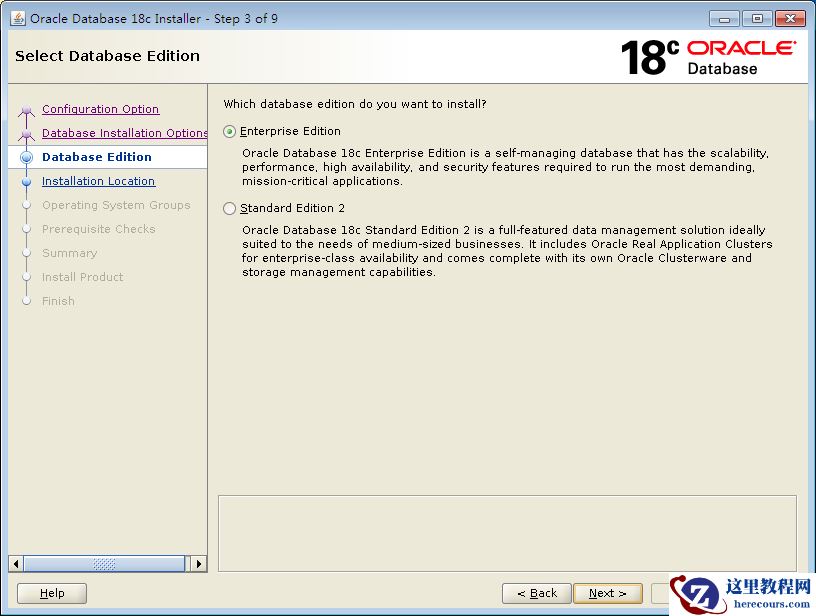The image size is (816, 616).
Task: Open the Configuration Option step link
Action: click(x=100, y=109)
